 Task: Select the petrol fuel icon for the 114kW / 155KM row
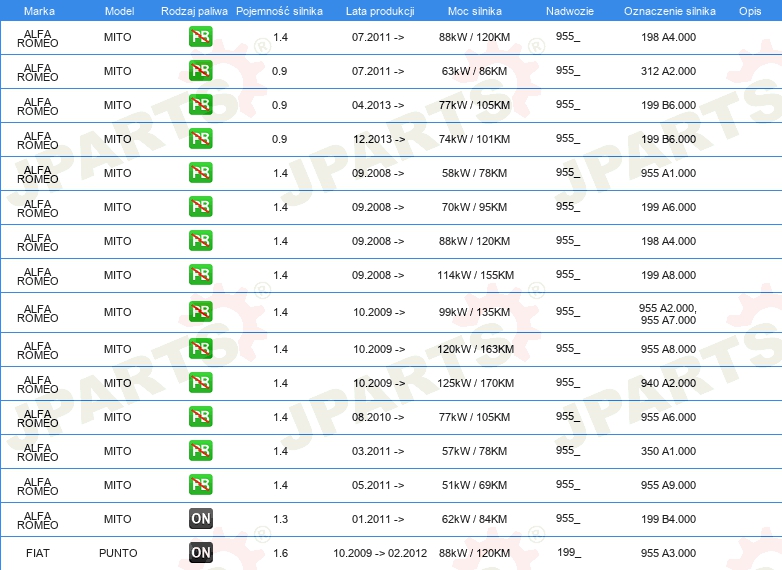coord(200,274)
